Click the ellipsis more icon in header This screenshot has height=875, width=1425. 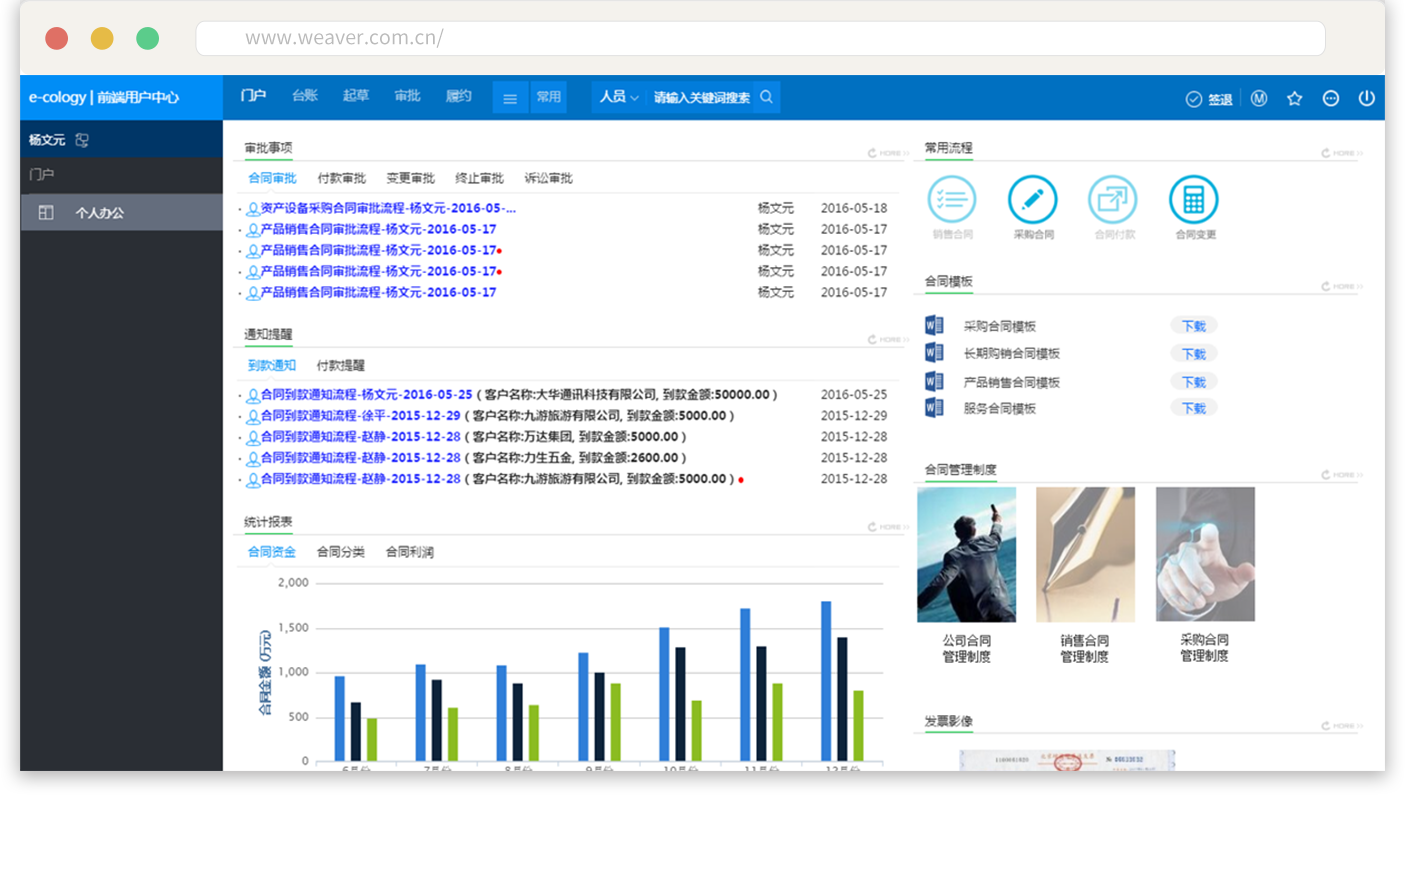(x=1330, y=98)
